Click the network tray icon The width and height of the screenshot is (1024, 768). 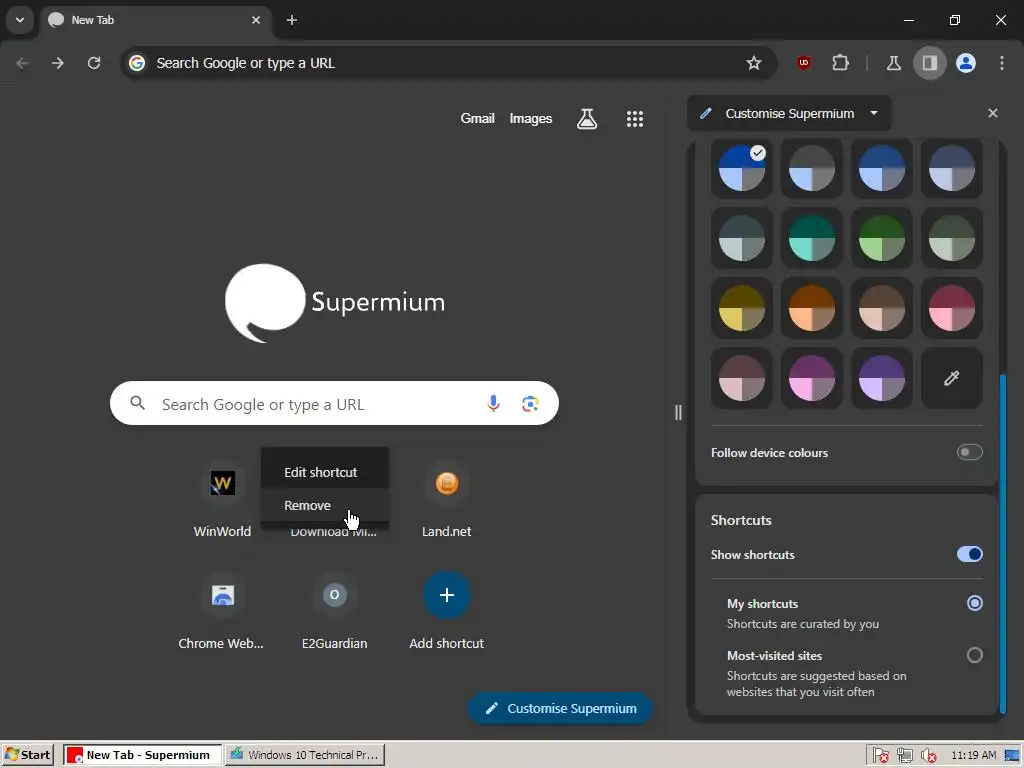pyautogui.click(x=904, y=755)
